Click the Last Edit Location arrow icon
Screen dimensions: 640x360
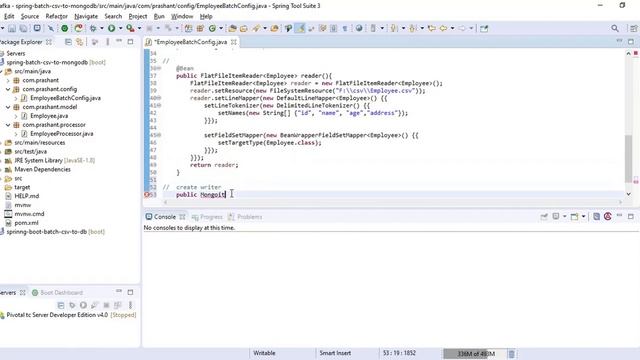click(432, 29)
